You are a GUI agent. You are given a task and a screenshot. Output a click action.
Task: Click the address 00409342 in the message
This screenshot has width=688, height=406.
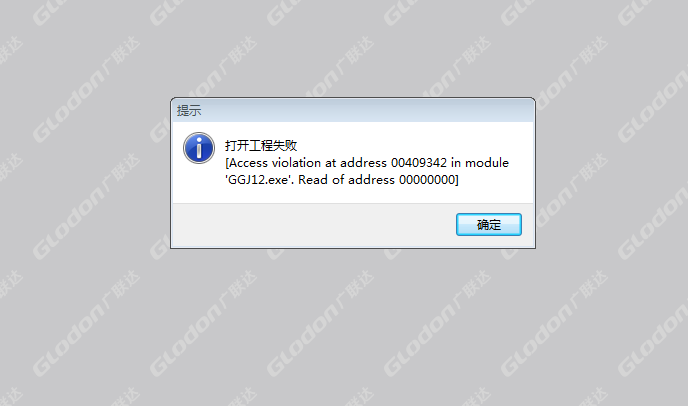click(419, 163)
